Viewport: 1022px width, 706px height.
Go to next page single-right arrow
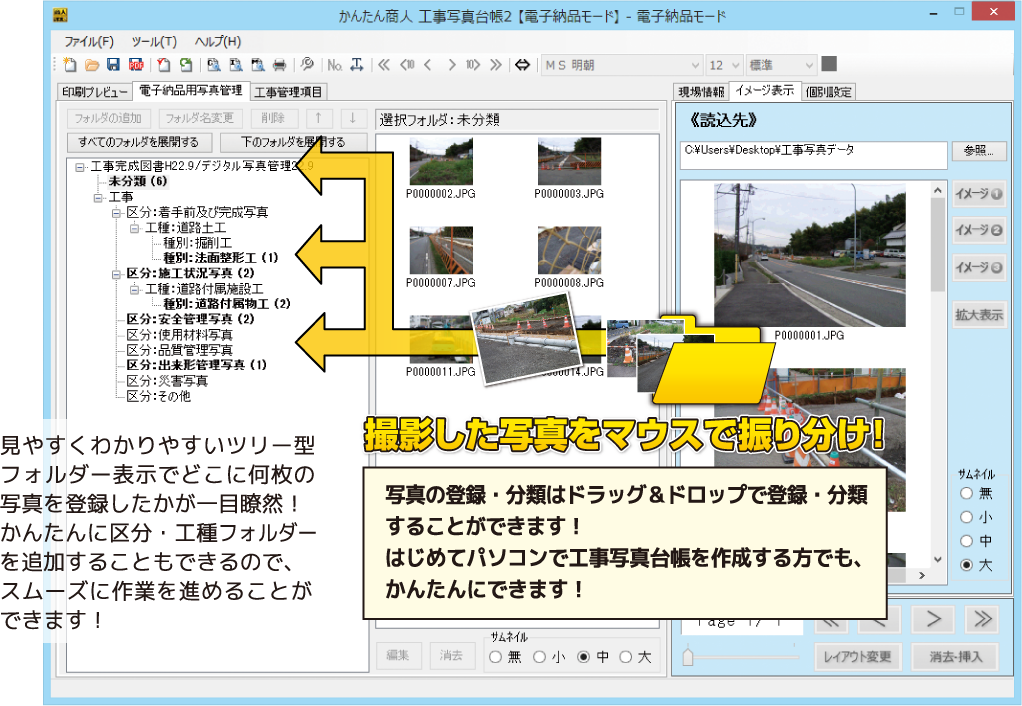point(452,65)
